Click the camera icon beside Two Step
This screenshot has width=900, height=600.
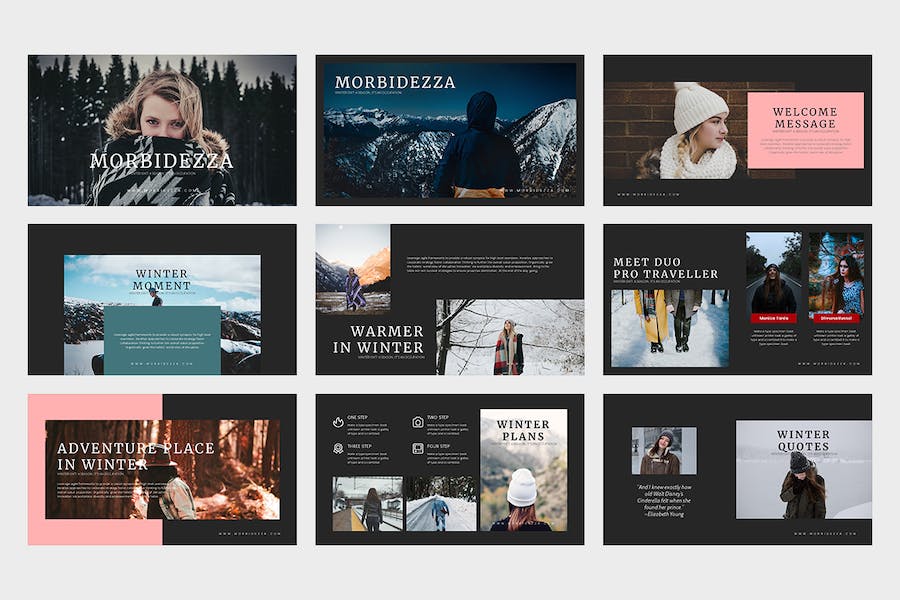click(x=418, y=423)
